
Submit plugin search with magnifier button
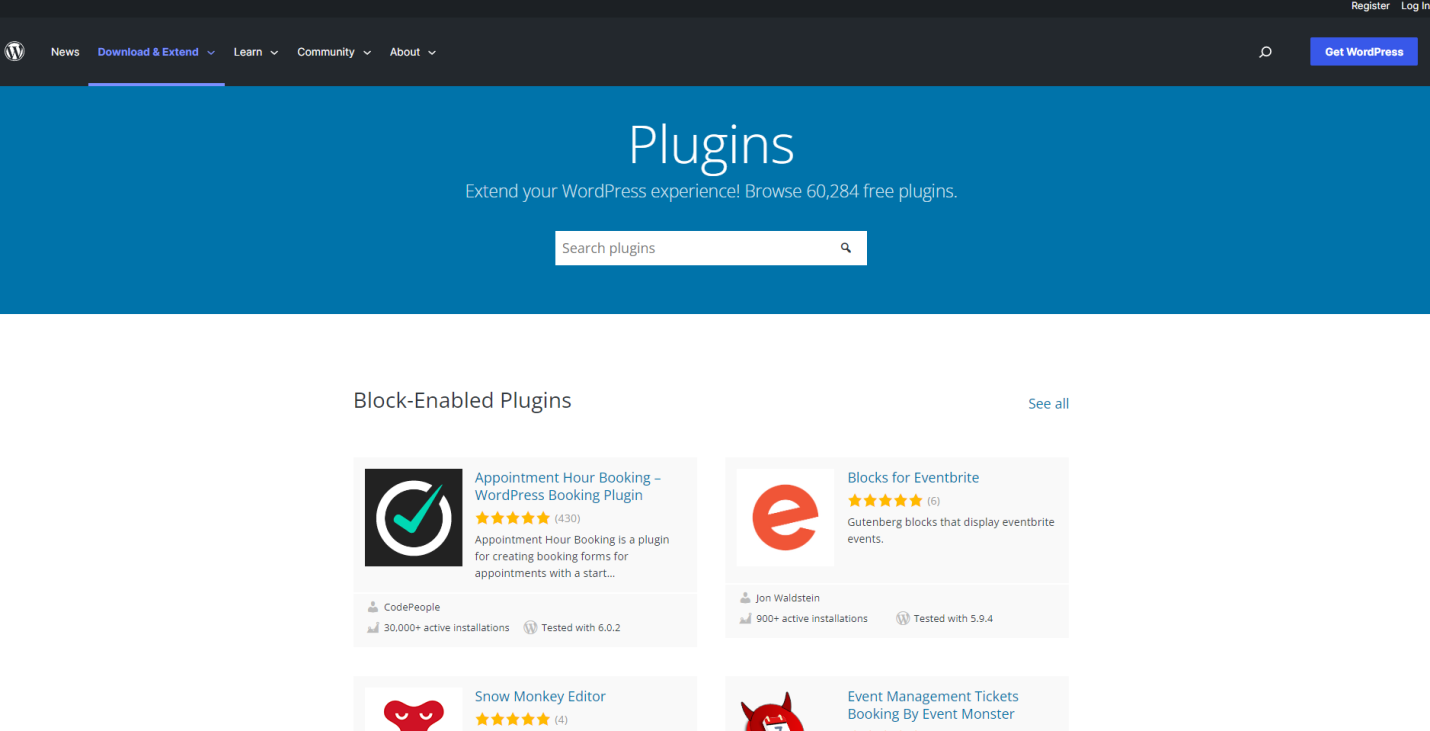[x=846, y=248]
